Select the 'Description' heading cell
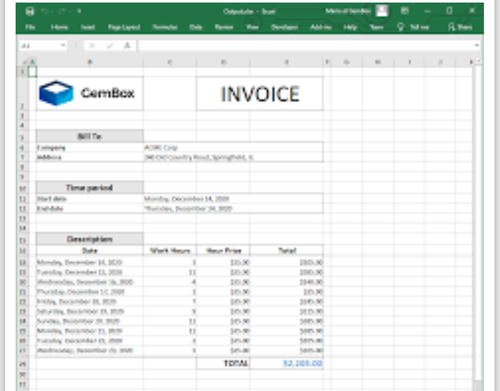Screen dimensions: 500x391 click(90, 239)
